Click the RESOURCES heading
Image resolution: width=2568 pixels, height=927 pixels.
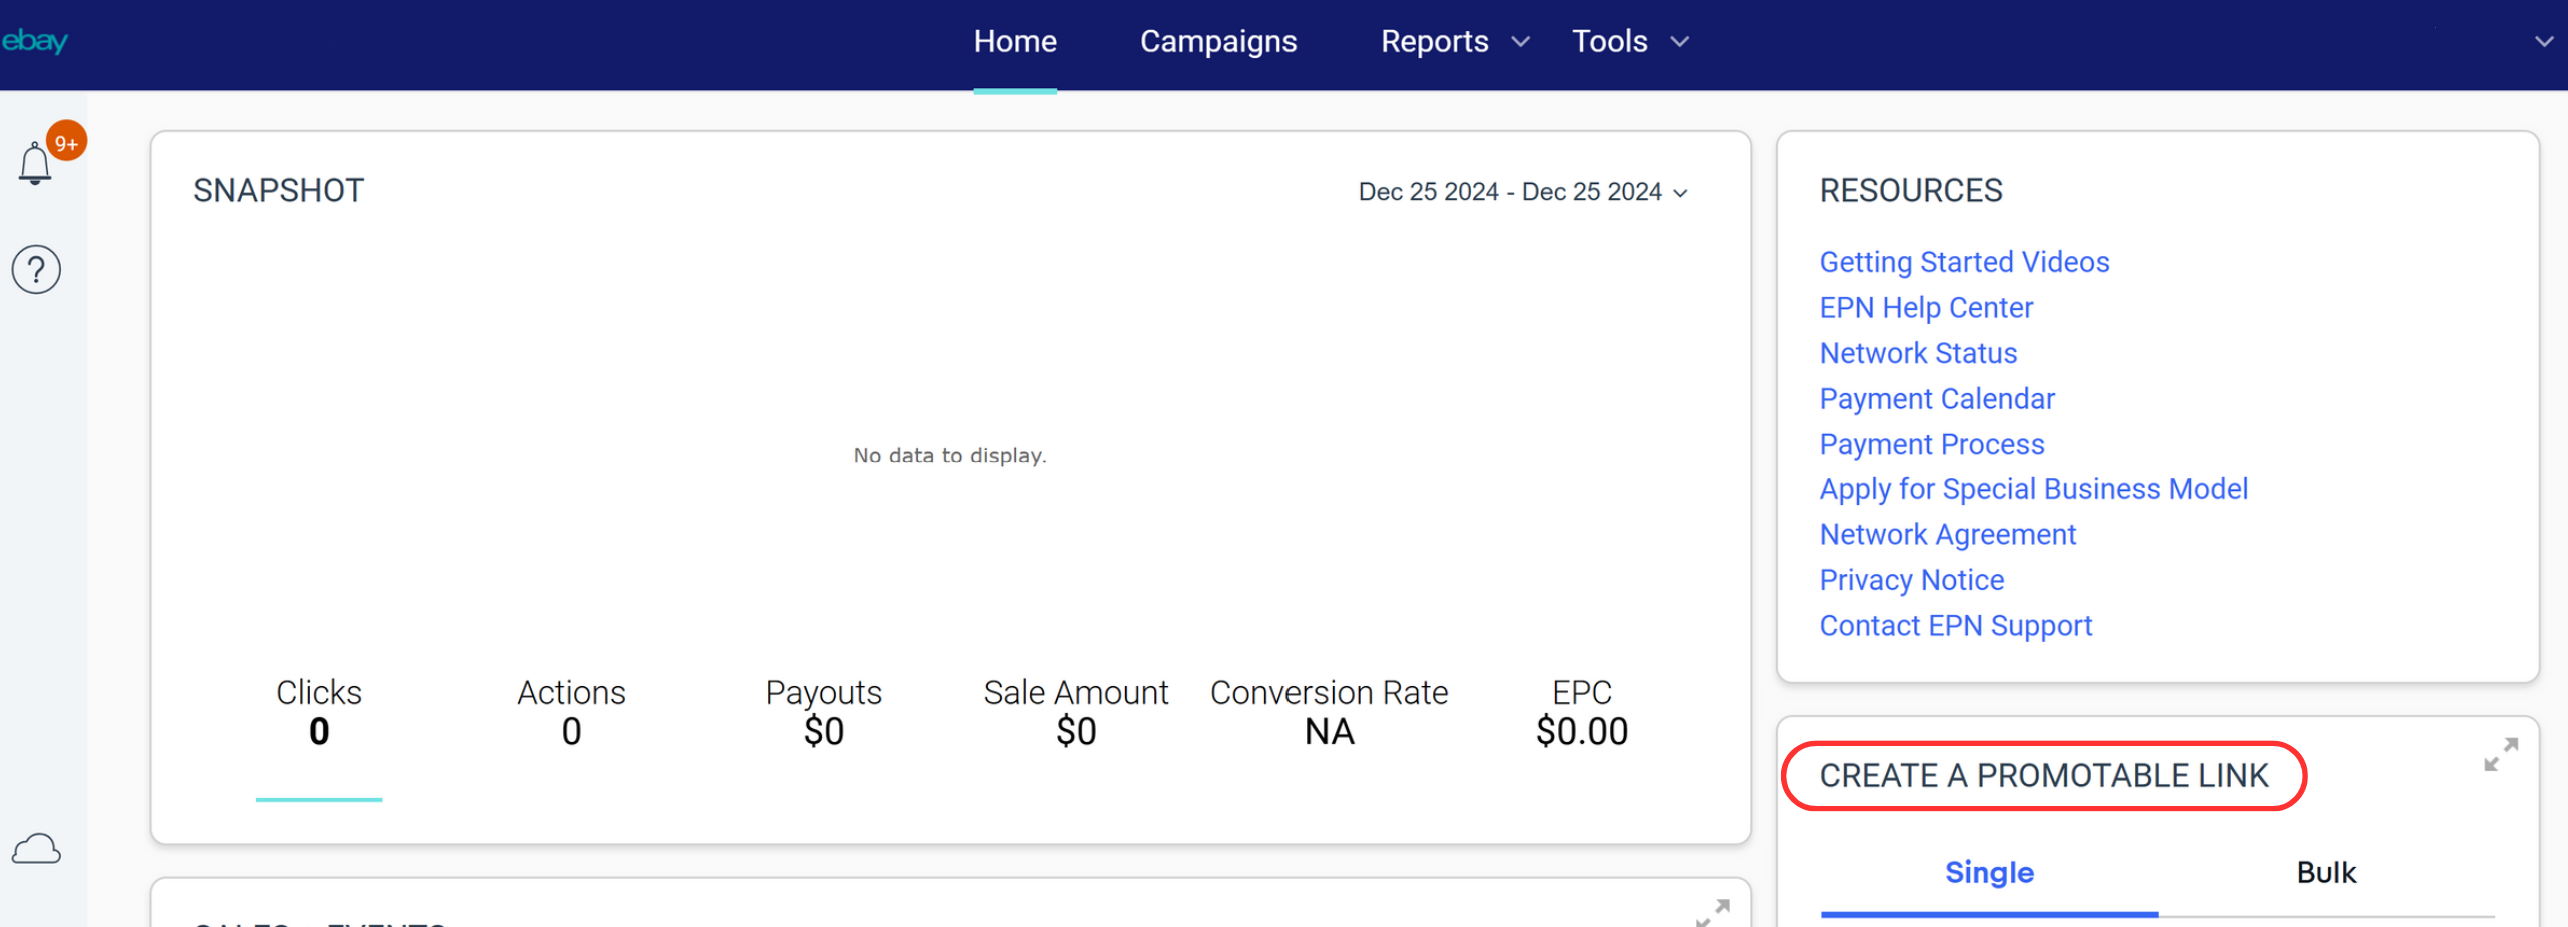[1911, 191]
